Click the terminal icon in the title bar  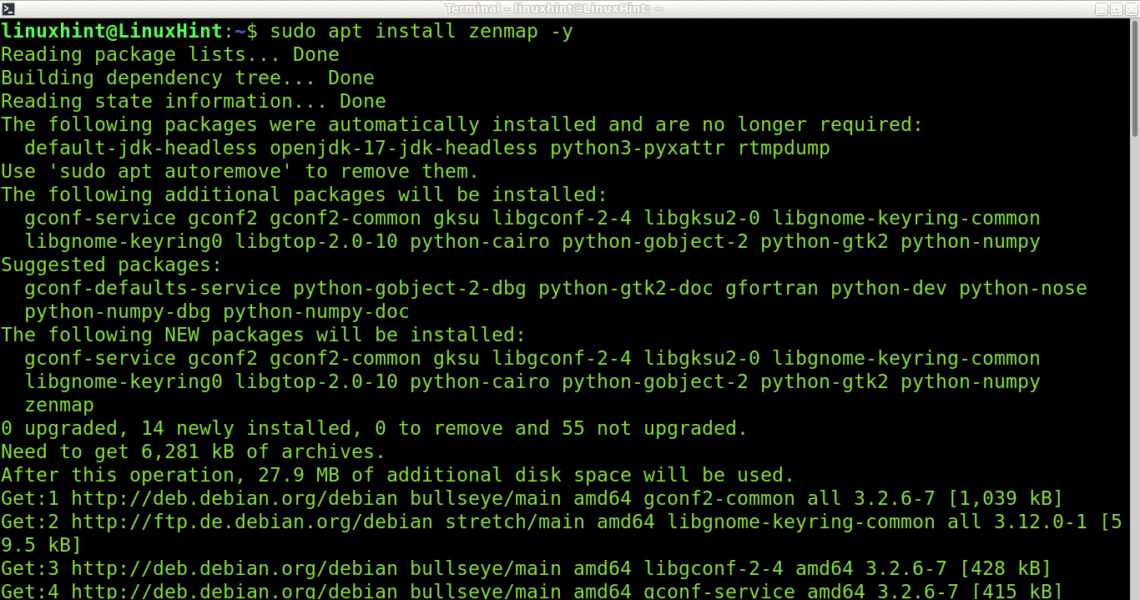8,8
